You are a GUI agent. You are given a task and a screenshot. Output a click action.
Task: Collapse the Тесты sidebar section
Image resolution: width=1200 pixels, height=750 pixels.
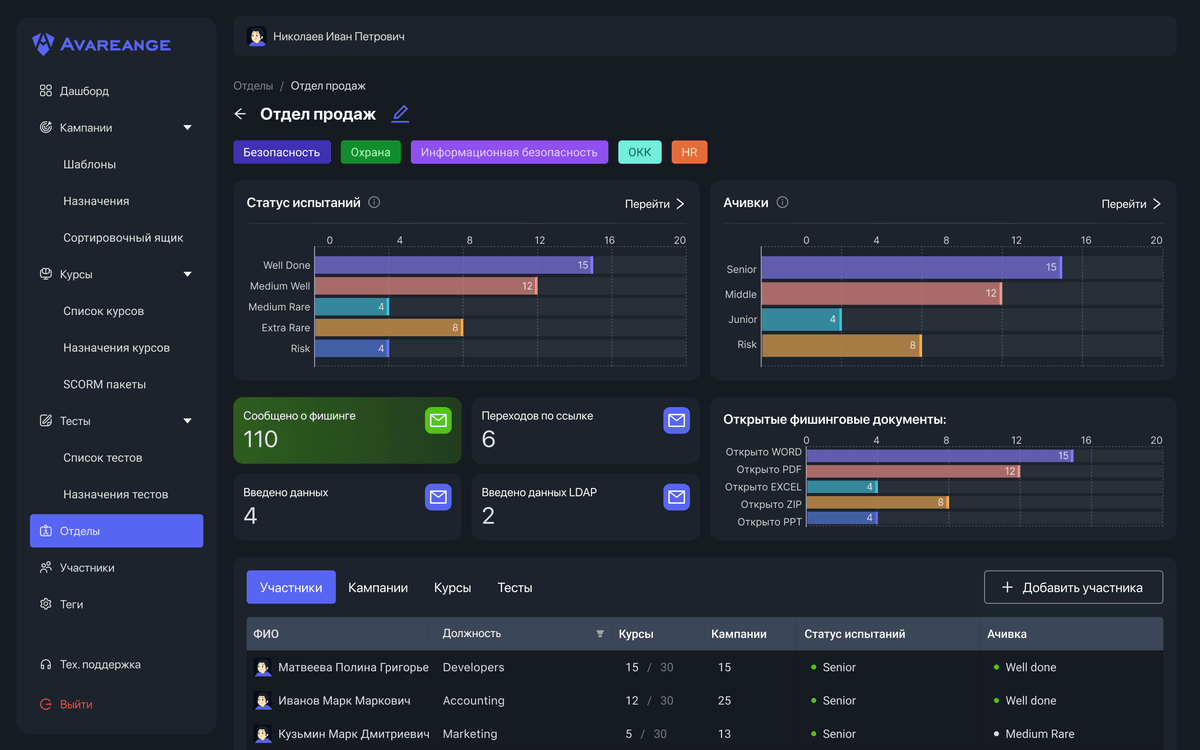click(187, 421)
